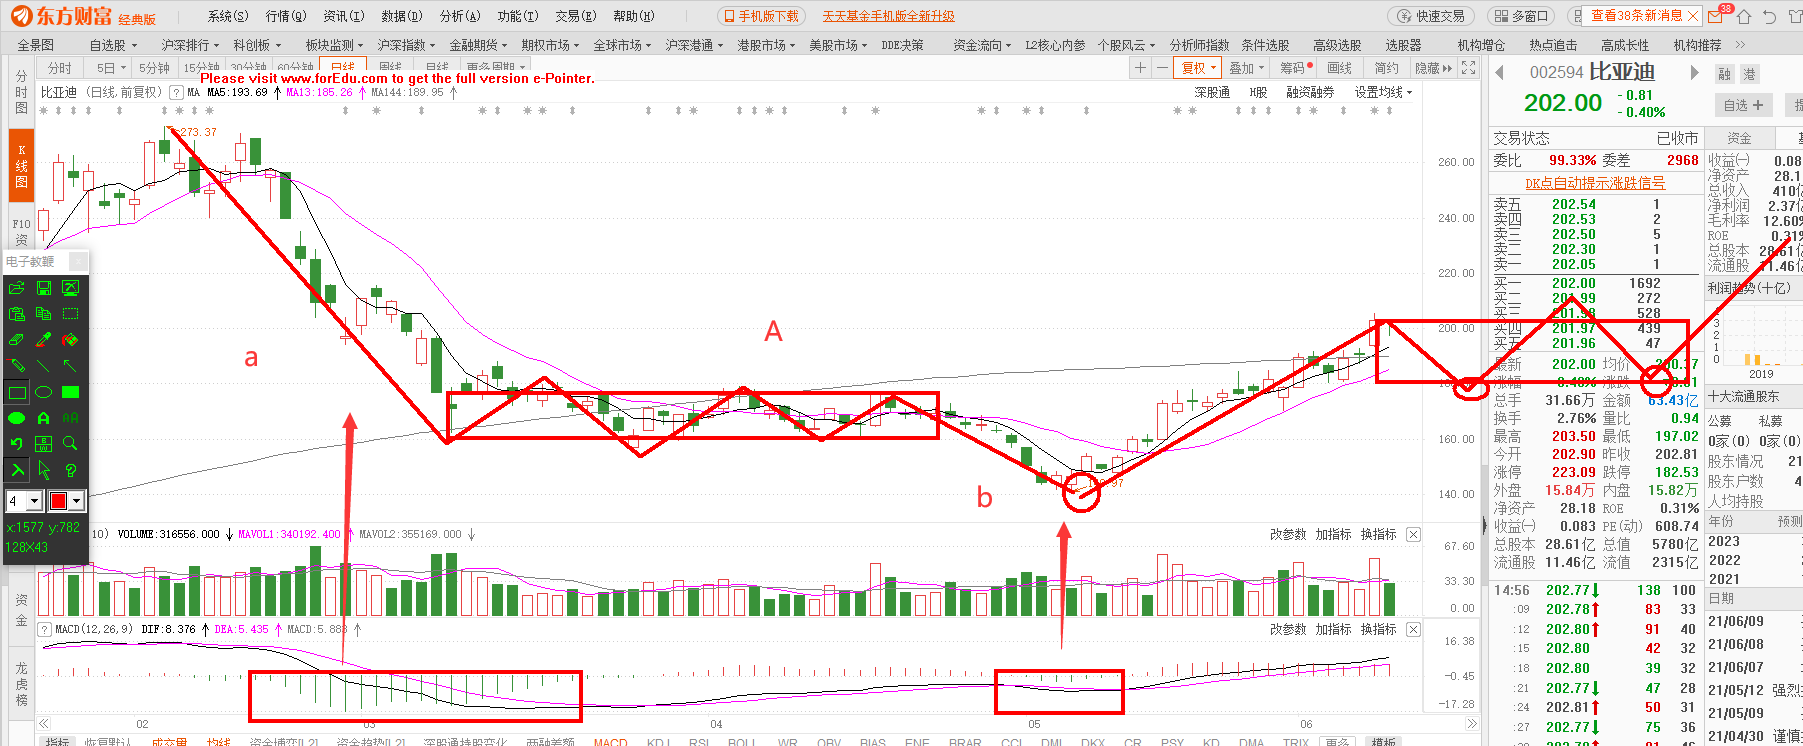Open the red color dropdown arrow in palette
The image size is (1803, 746).
77,500
